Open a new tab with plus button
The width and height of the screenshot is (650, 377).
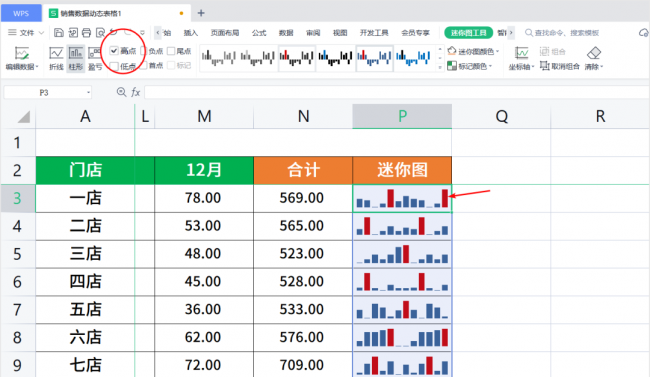coord(201,13)
